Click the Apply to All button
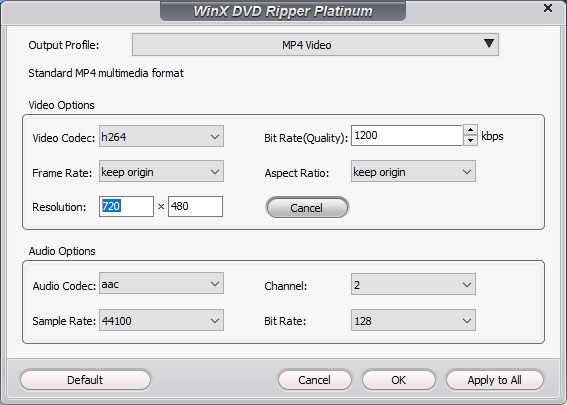The width and height of the screenshot is (567, 405). [495, 380]
